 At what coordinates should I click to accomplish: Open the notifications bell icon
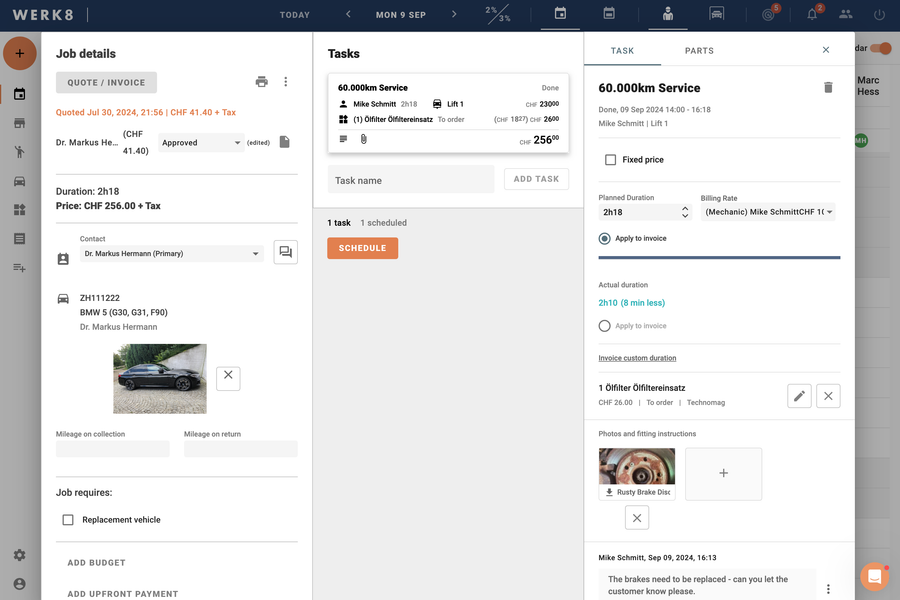pos(812,15)
